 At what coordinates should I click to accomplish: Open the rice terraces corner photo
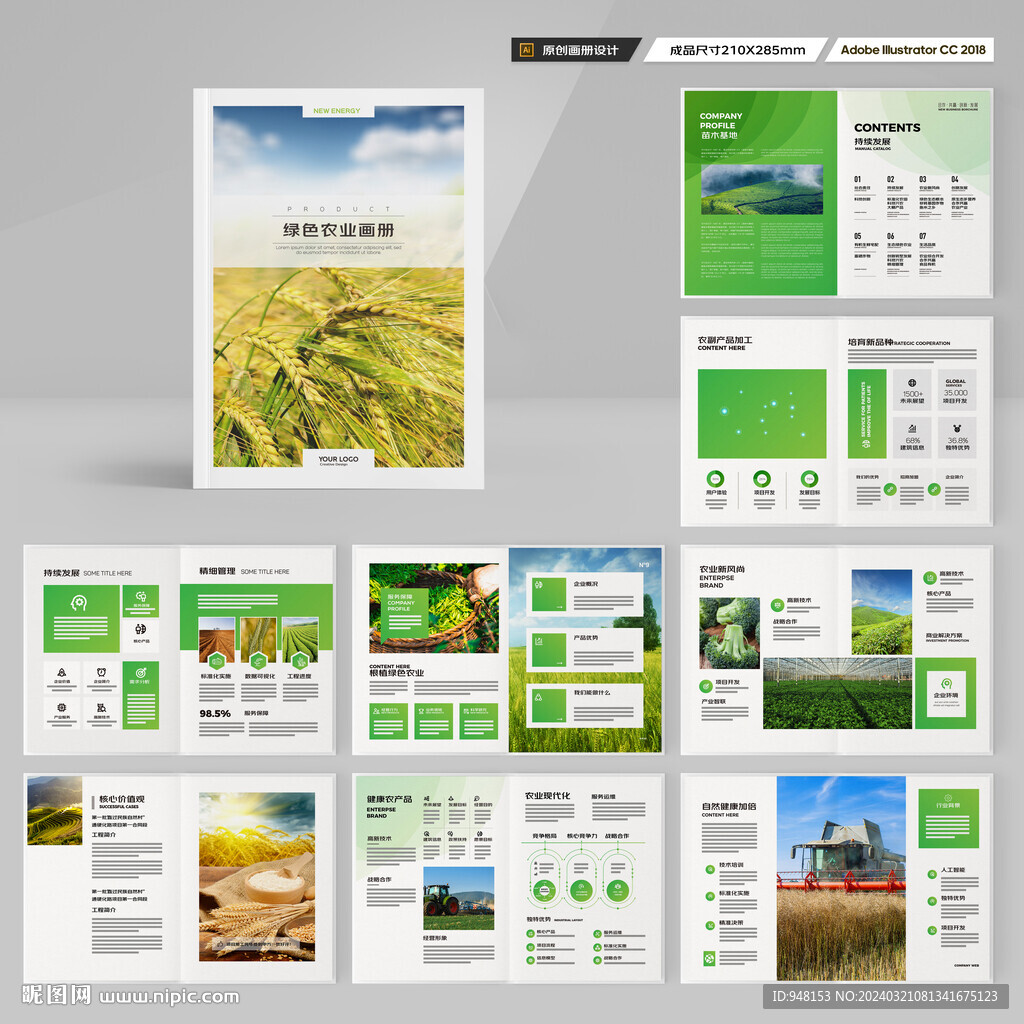coord(55,810)
